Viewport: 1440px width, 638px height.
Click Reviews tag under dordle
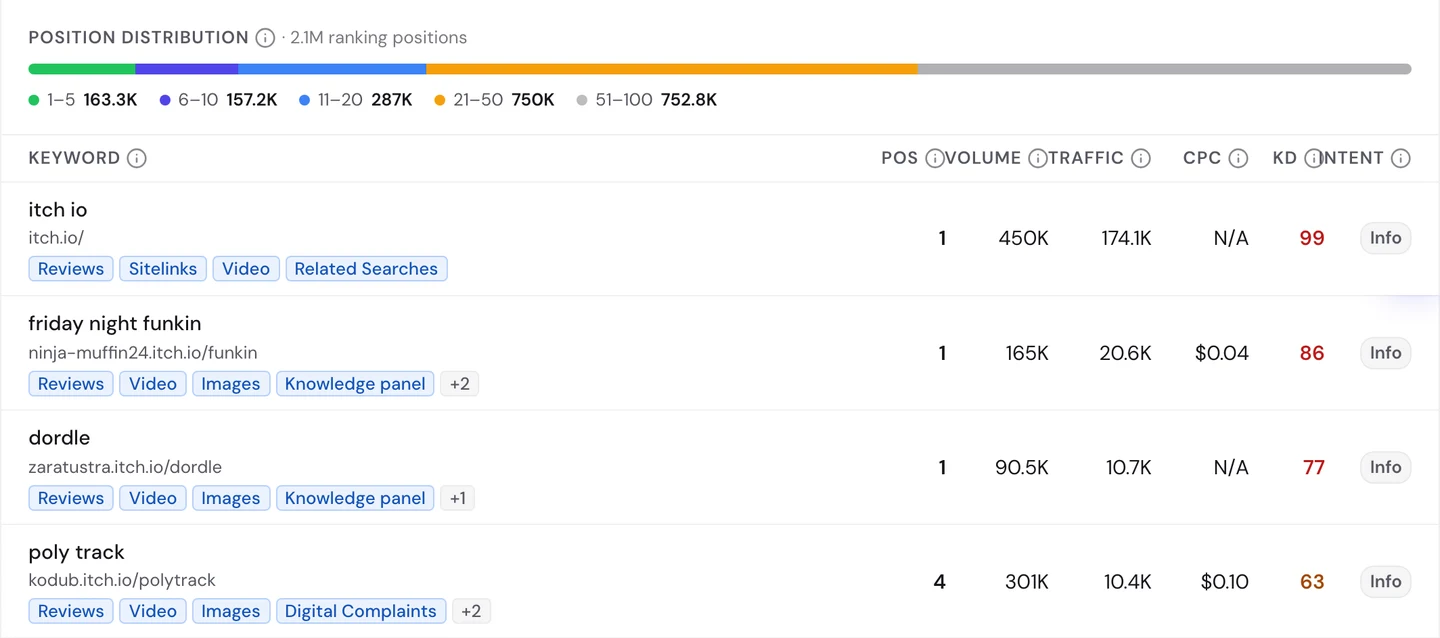tap(71, 498)
